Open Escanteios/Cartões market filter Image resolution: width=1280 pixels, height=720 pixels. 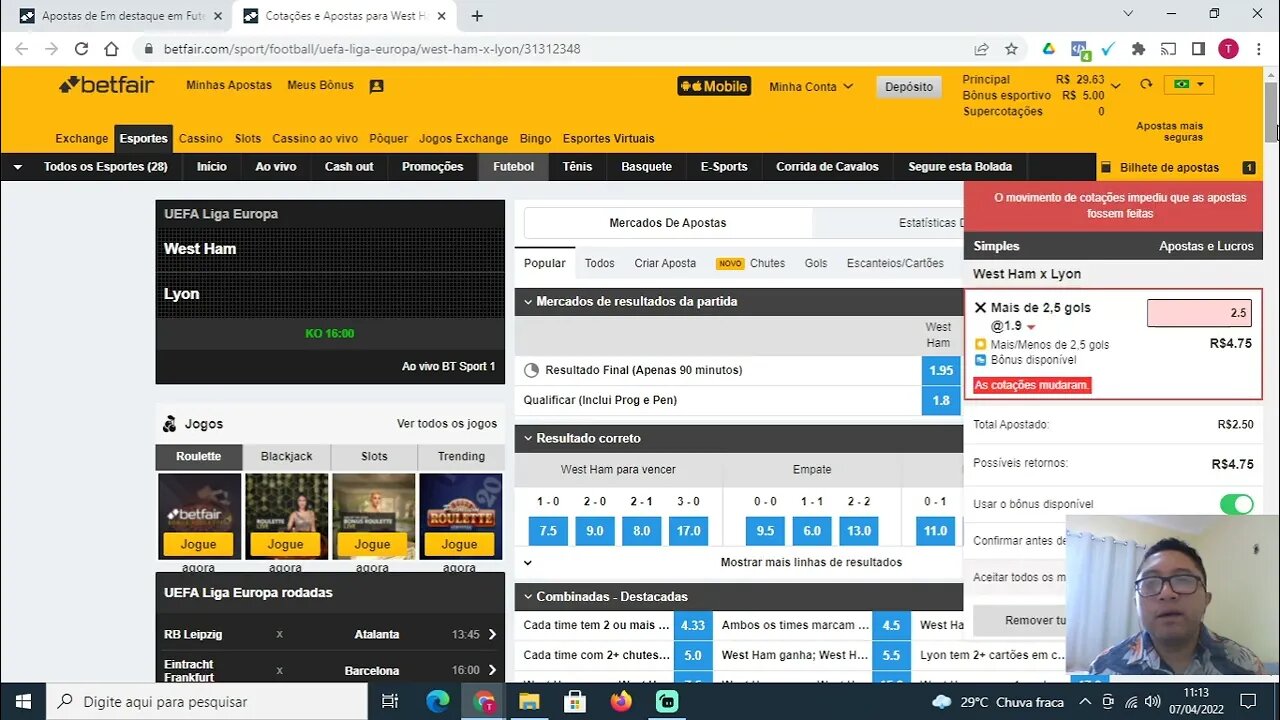click(x=895, y=263)
